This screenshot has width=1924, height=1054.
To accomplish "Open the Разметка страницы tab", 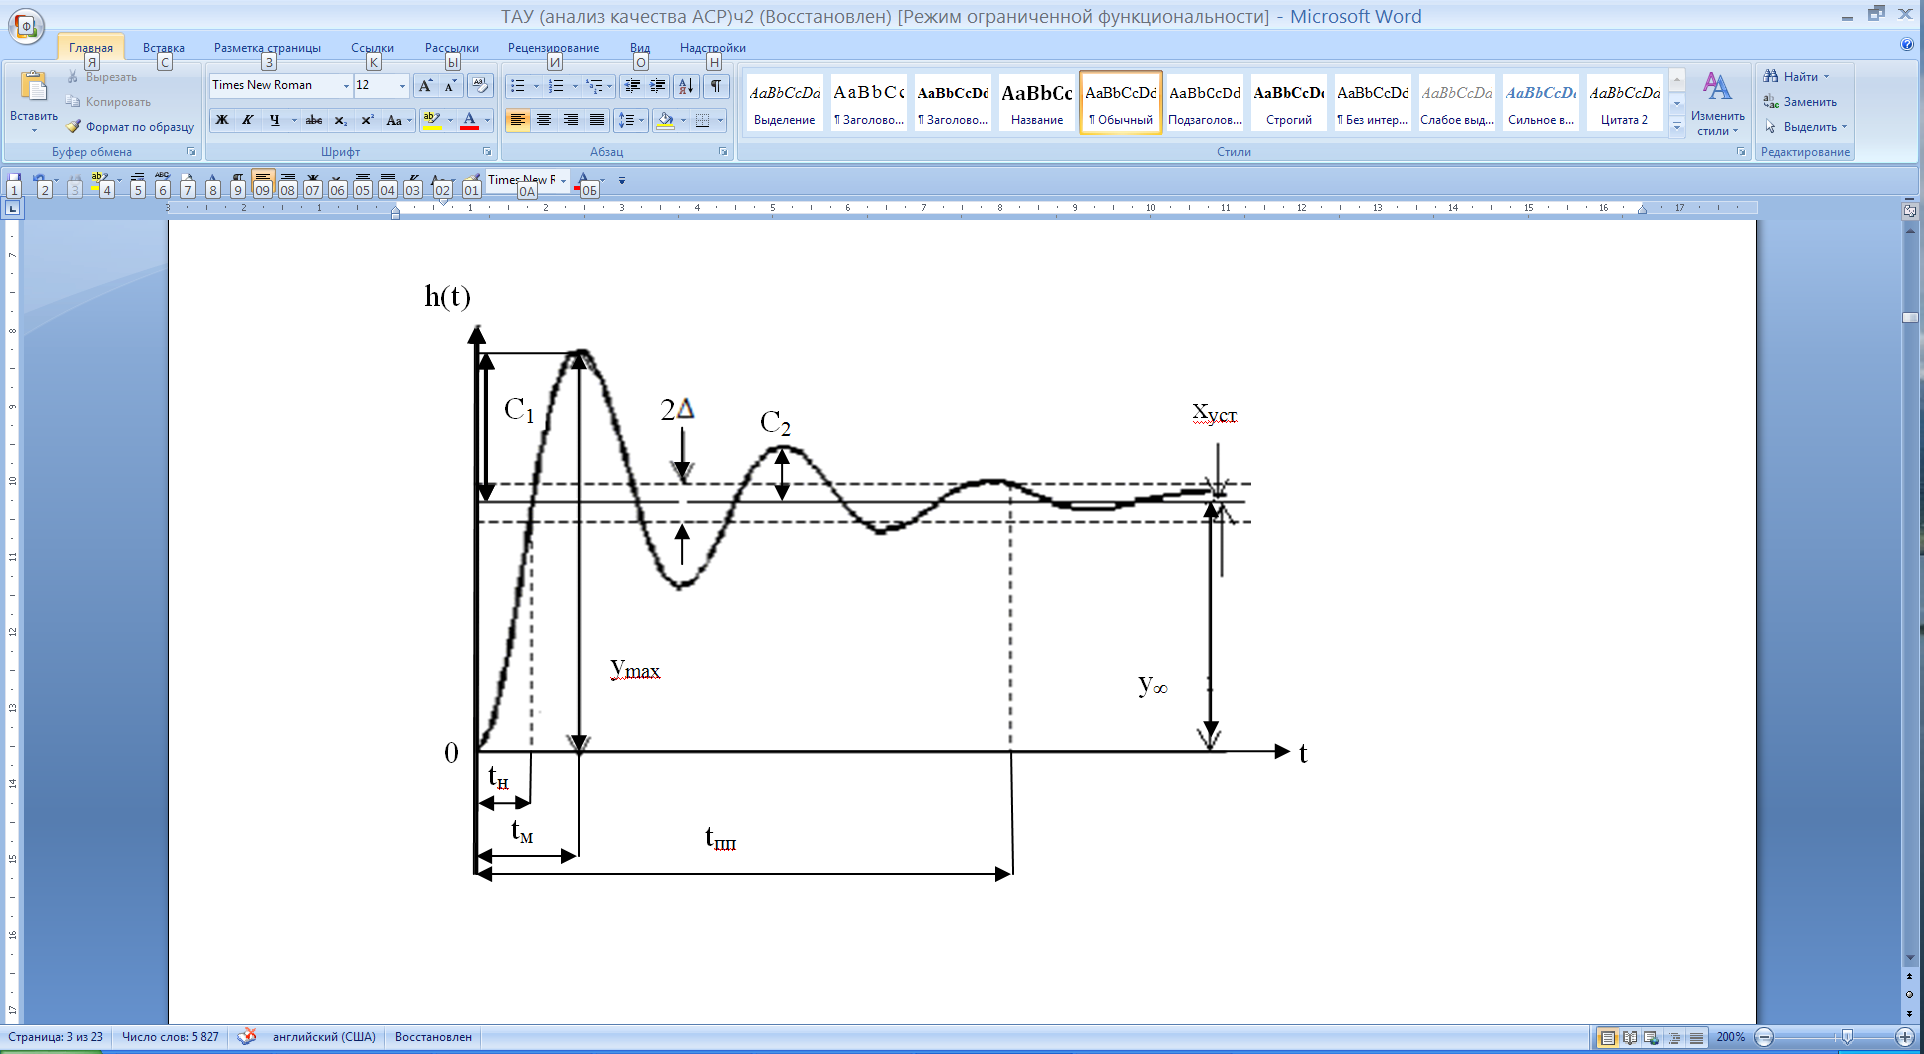I will click(267, 48).
